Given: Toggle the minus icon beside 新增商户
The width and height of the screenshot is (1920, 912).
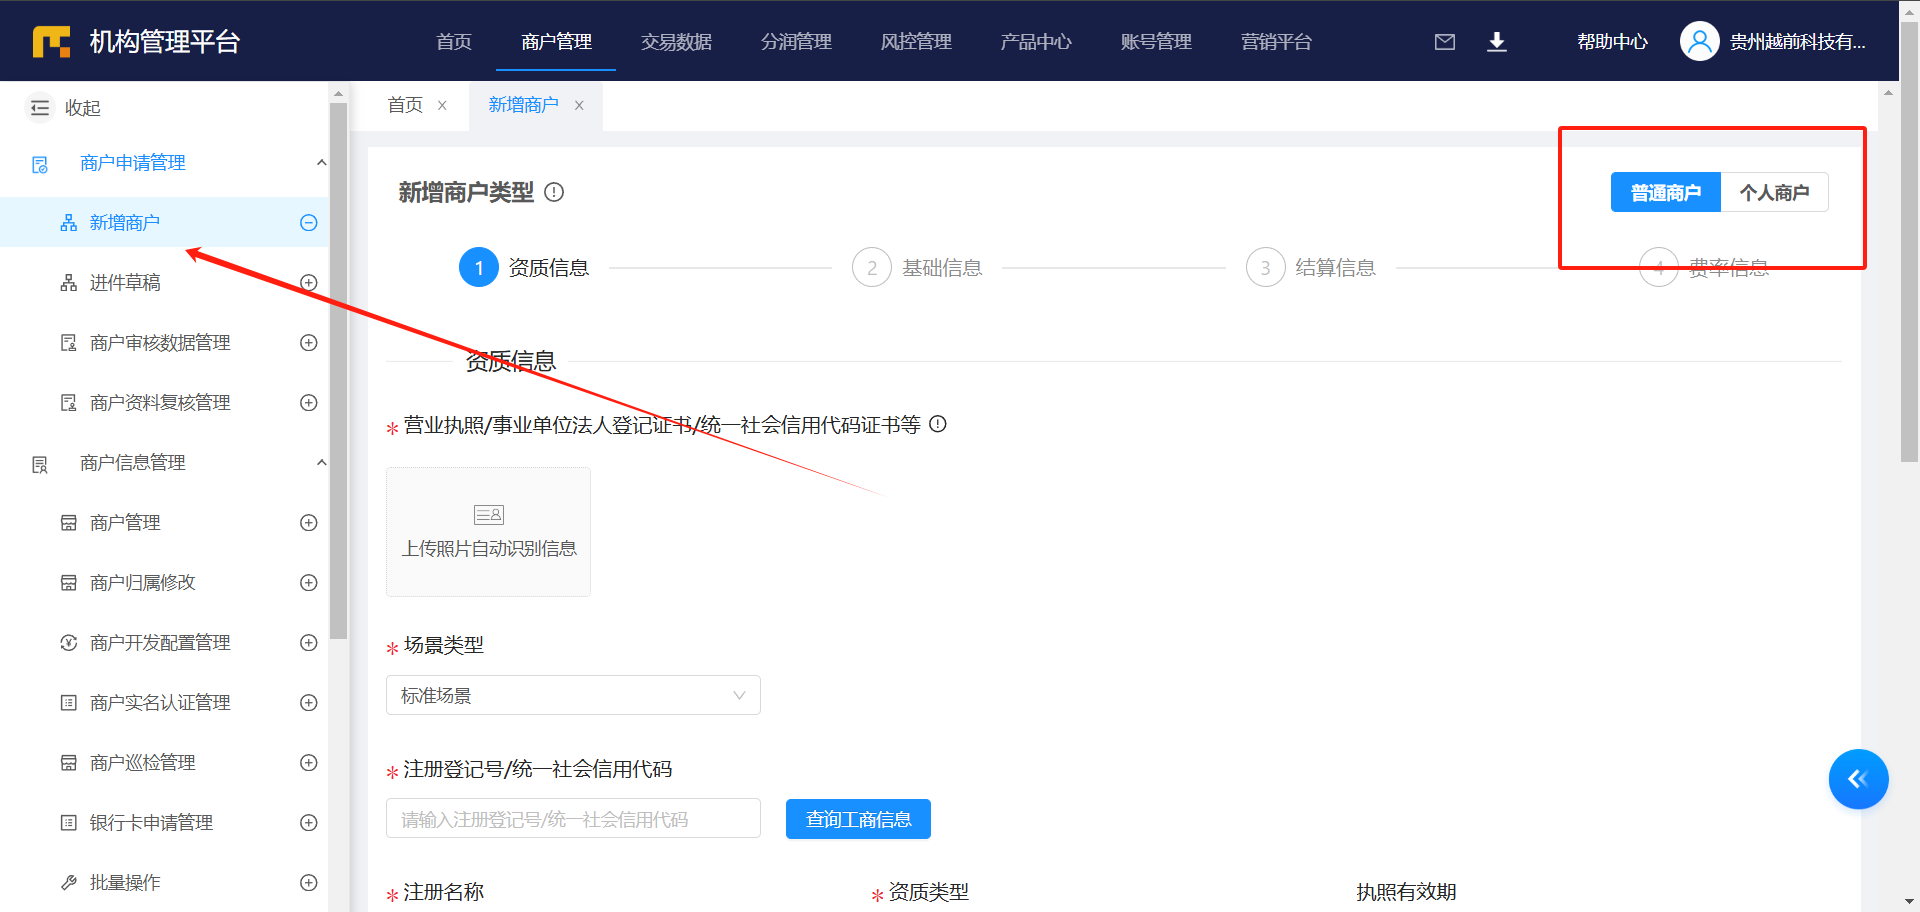Looking at the screenshot, I should click(309, 223).
